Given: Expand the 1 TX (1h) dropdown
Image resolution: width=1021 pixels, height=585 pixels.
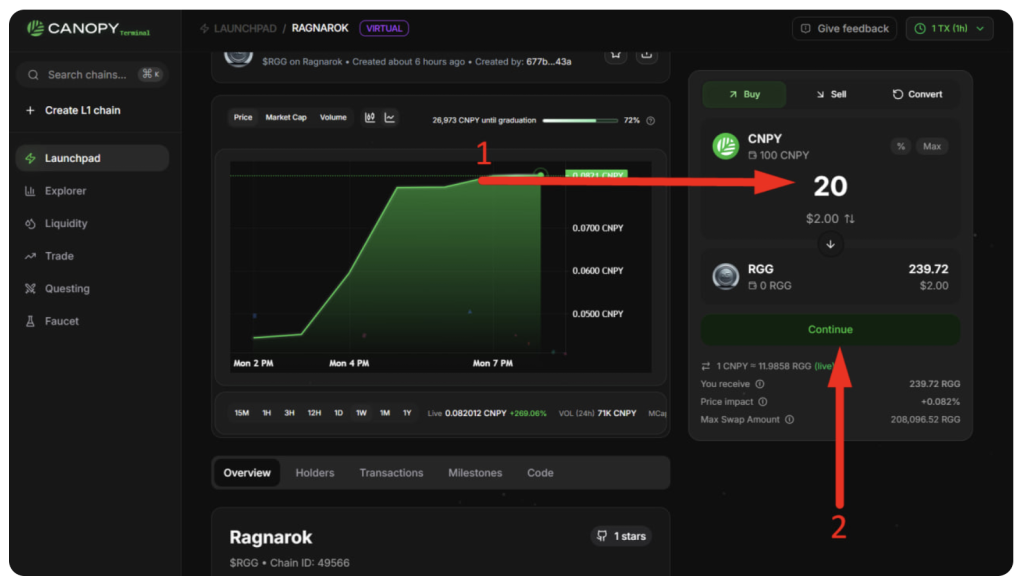Looking at the screenshot, I should 949,29.
